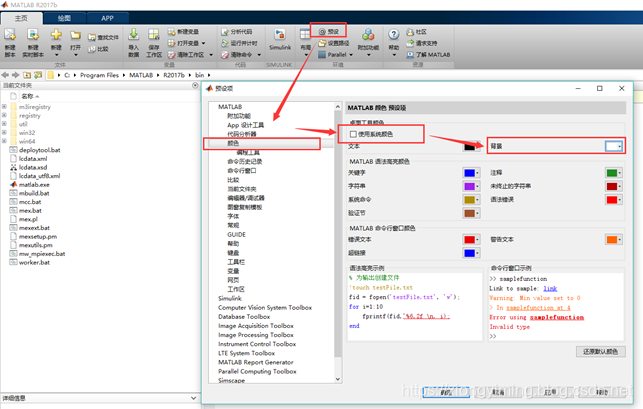Select 字体 in the preferences tree
The height and width of the screenshot is (409, 643).
tap(233, 216)
